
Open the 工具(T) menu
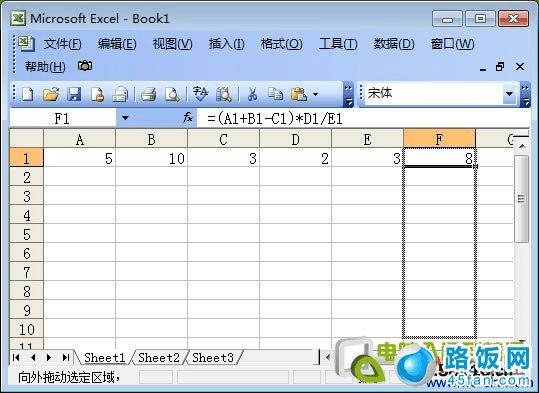click(338, 44)
